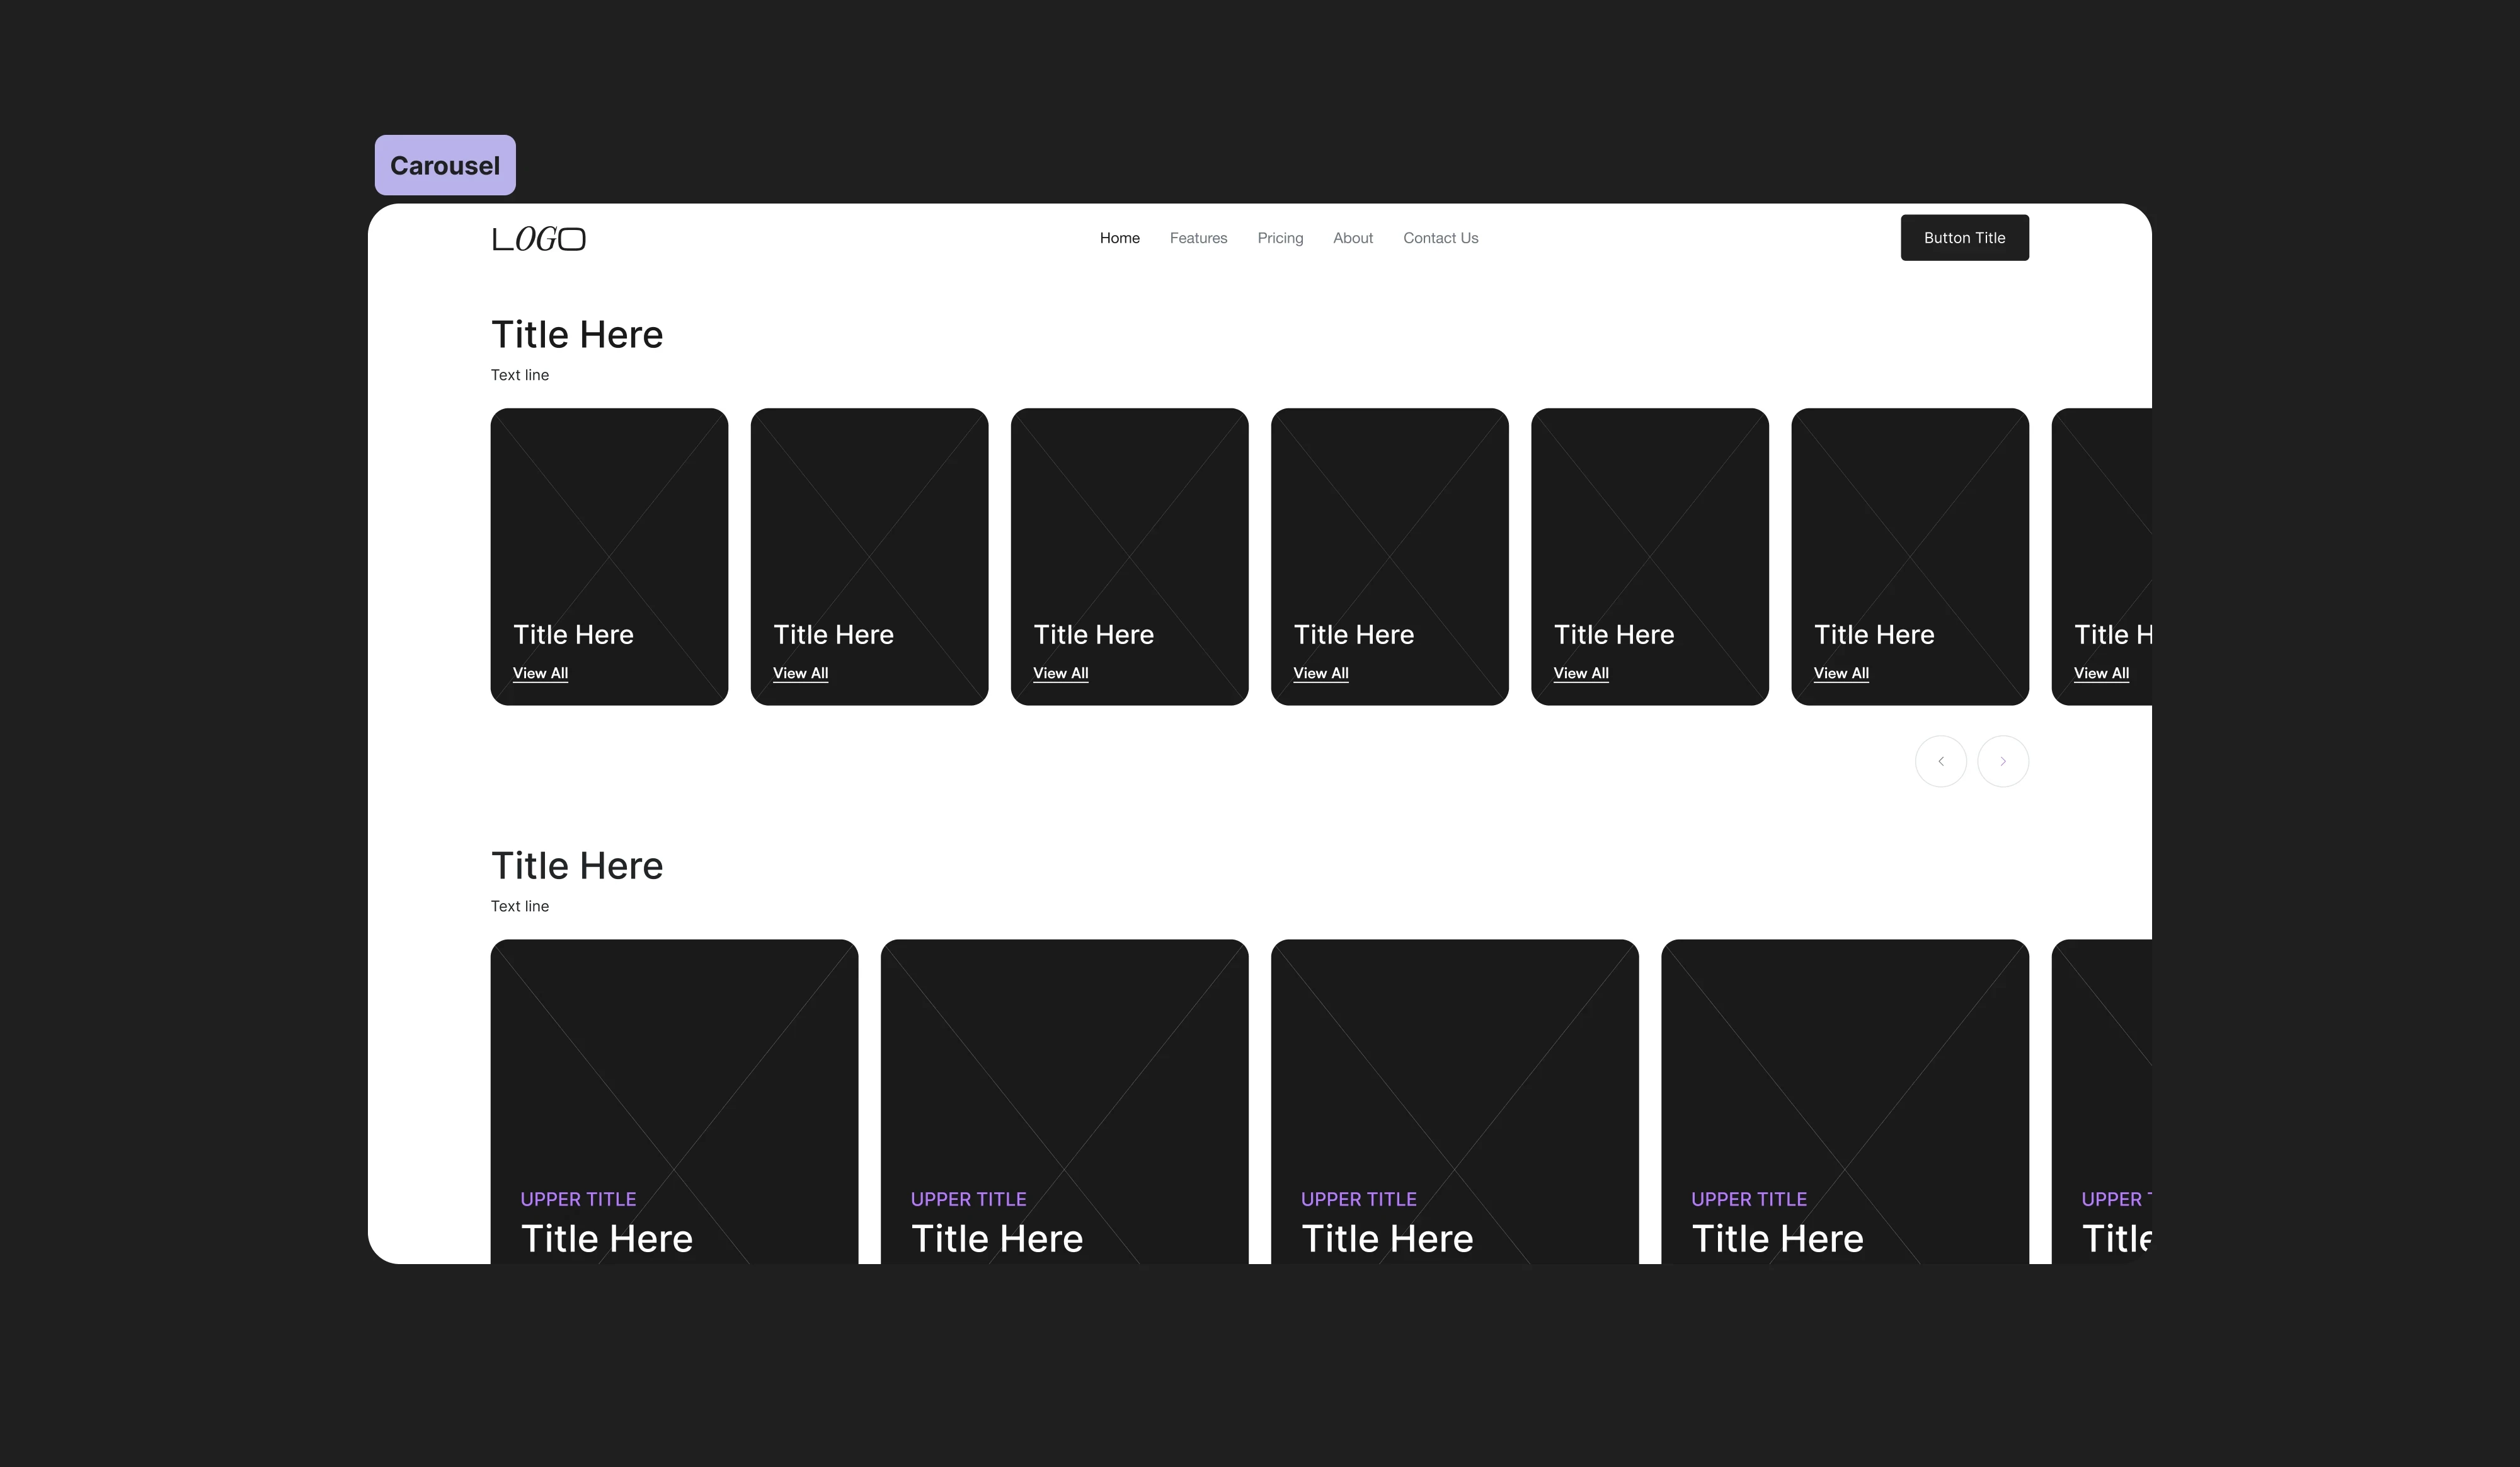The height and width of the screenshot is (1467, 2520).
Task: Open the Contact Us nav link
Action: 1440,238
